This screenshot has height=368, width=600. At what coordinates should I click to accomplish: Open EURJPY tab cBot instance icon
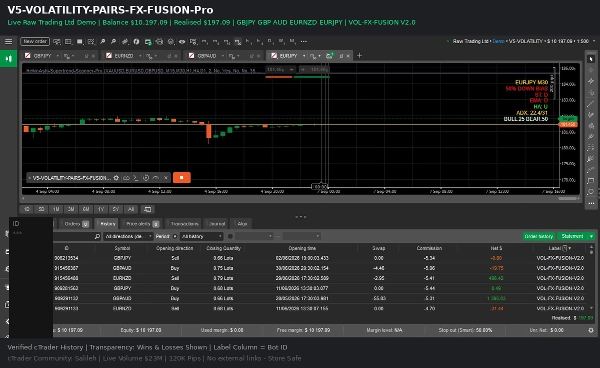(329, 56)
